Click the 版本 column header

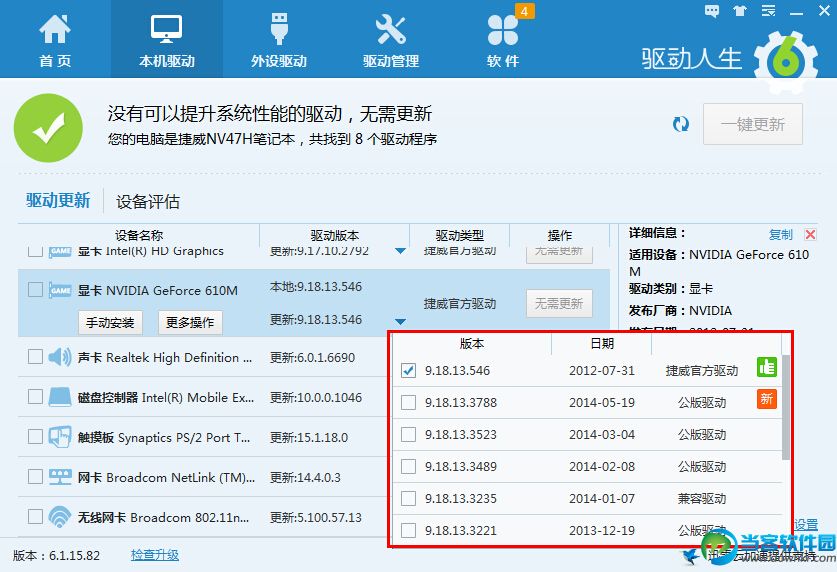tap(471, 343)
